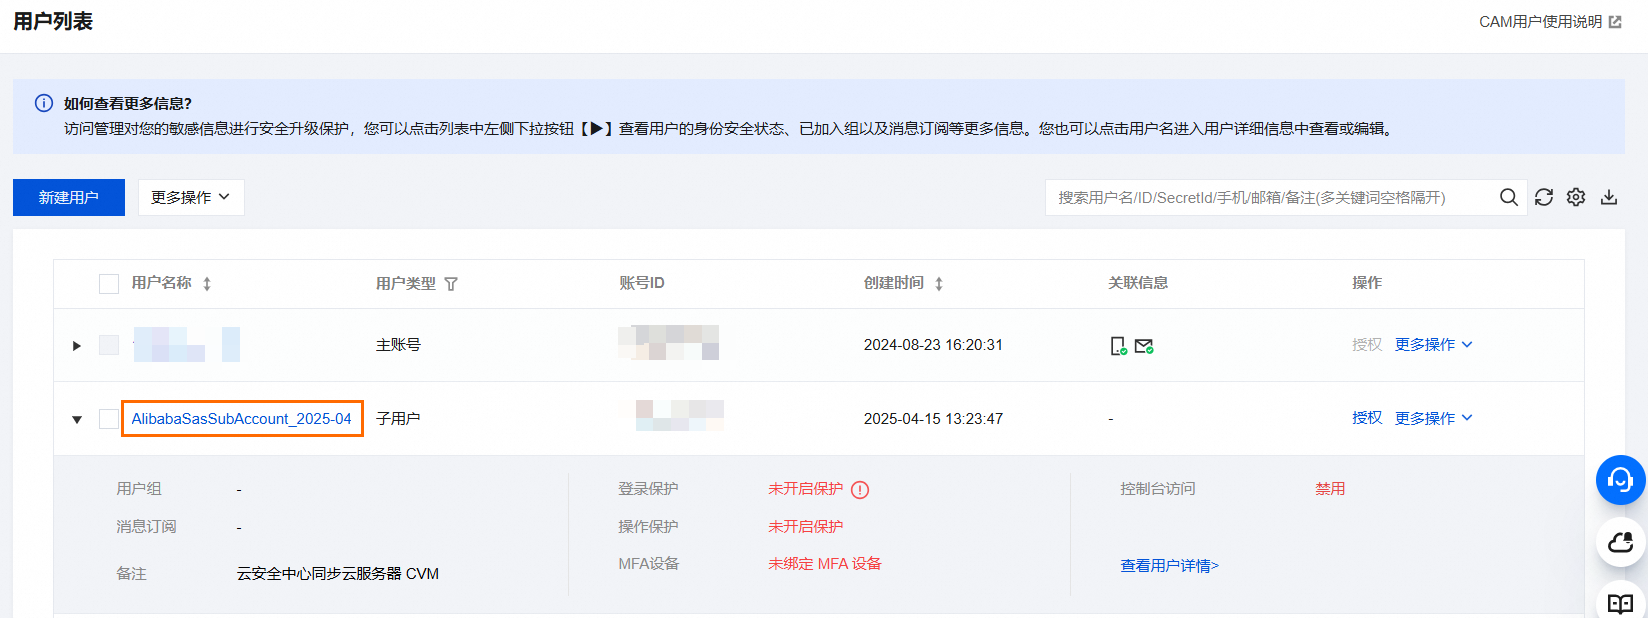The width and height of the screenshot is (1648, 618).
Task: Click the 账号ID column header
Action: [x=642, y=283]
